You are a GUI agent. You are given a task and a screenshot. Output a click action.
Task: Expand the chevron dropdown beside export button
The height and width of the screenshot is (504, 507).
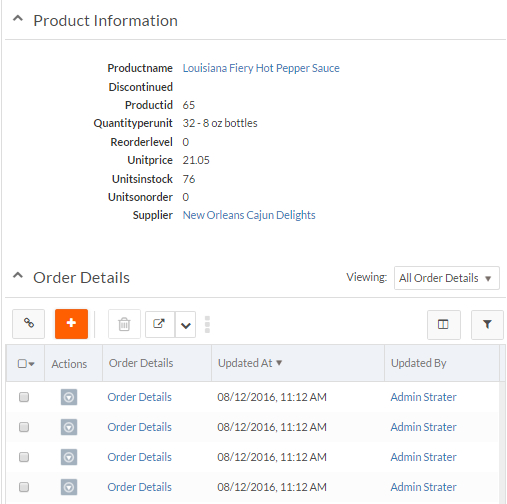(185, 325)
